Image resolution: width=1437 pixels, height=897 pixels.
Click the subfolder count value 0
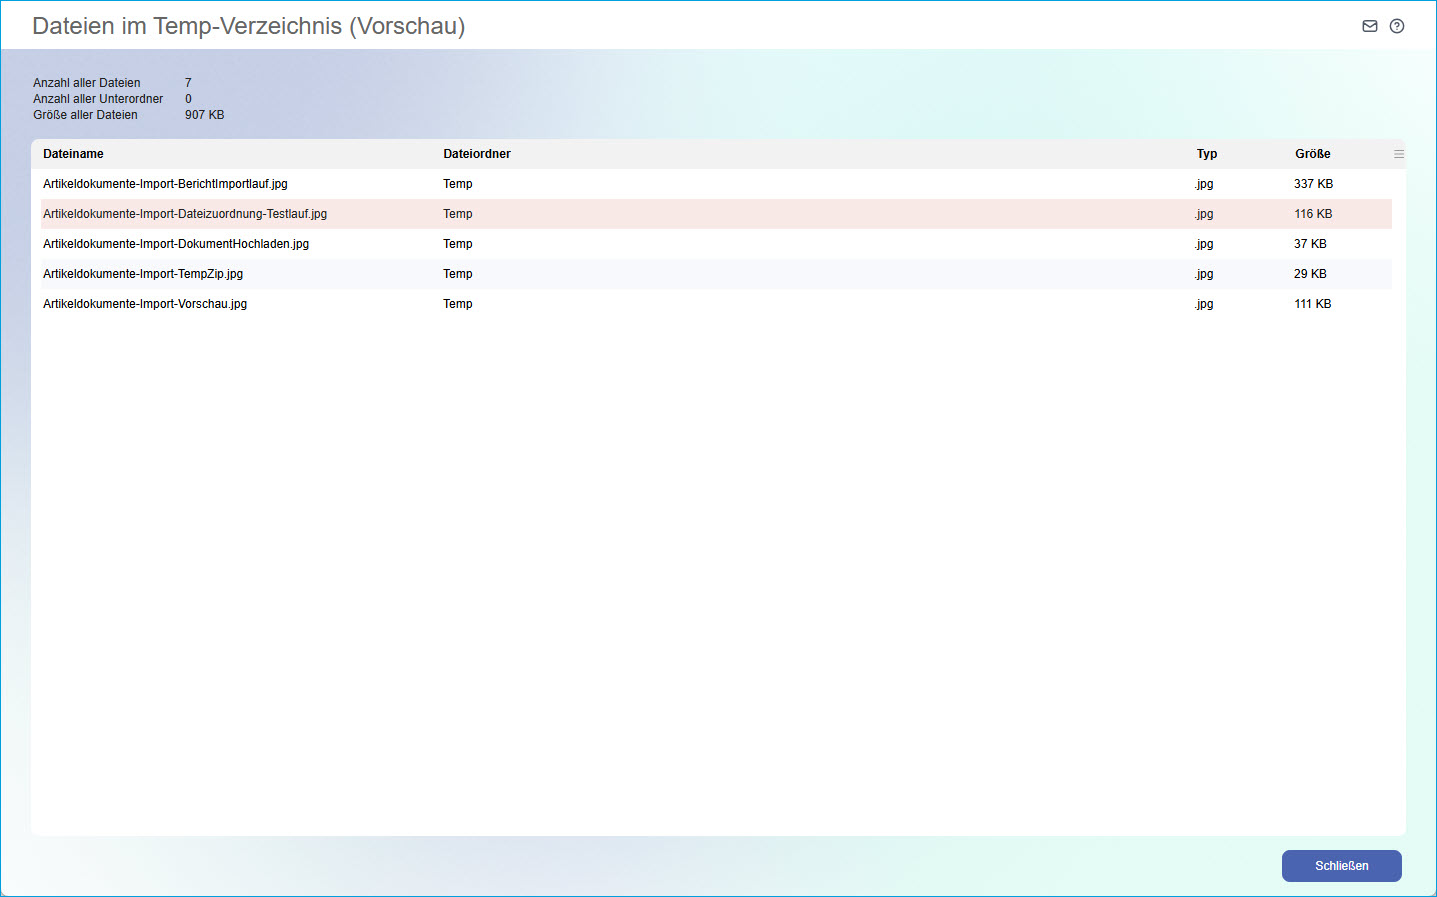pyautogui.click(x=188, y=99)
